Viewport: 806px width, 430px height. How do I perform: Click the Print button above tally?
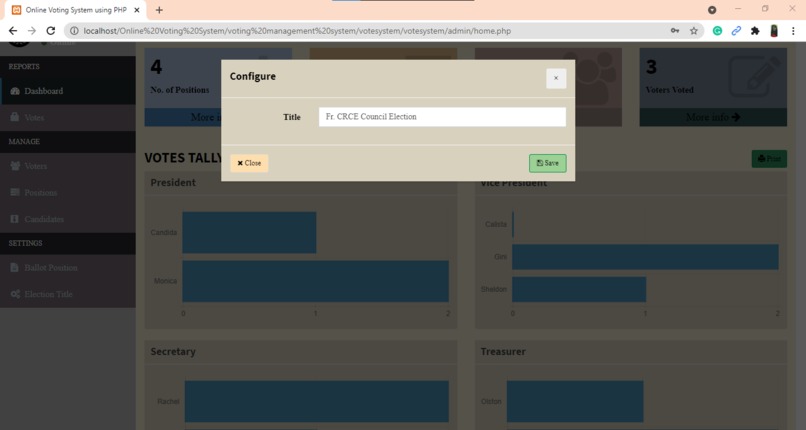coord(769,159)
